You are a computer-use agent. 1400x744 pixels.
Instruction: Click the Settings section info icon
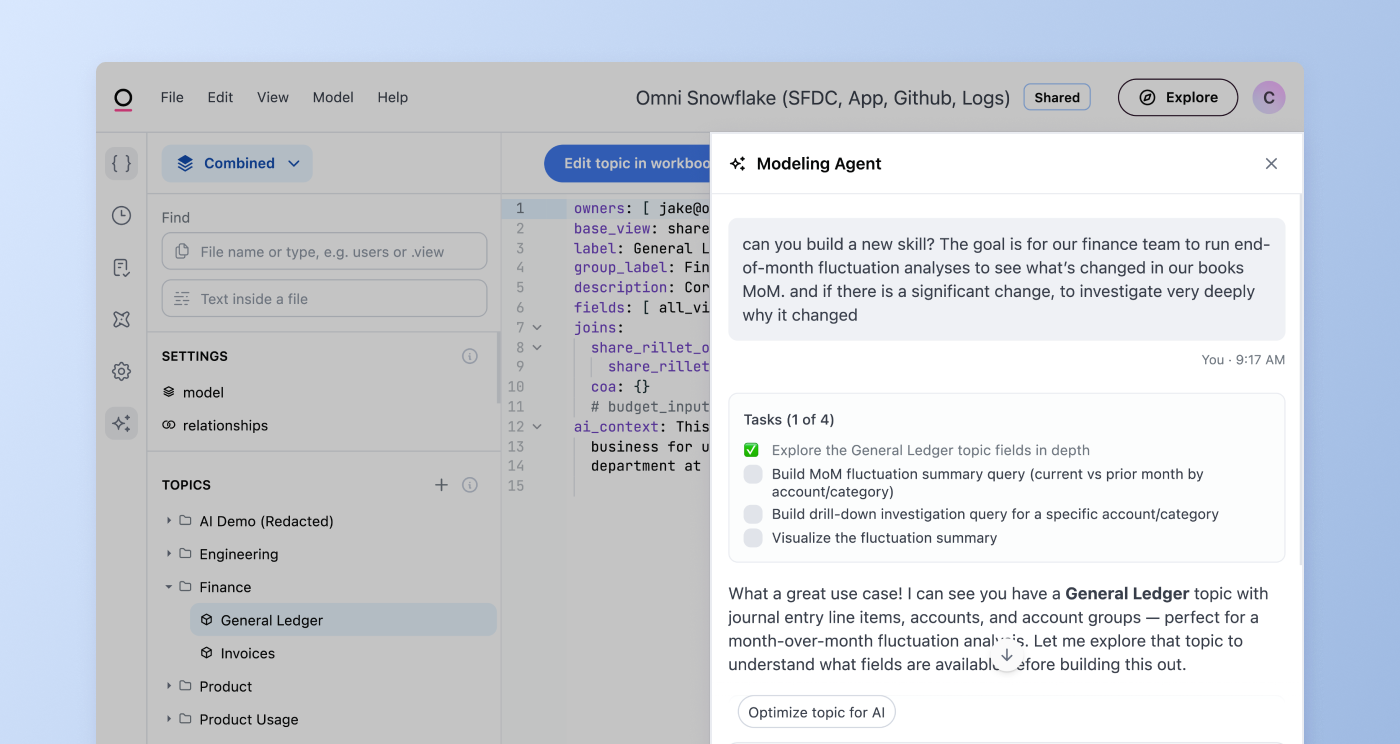click(x=470, y=356)
